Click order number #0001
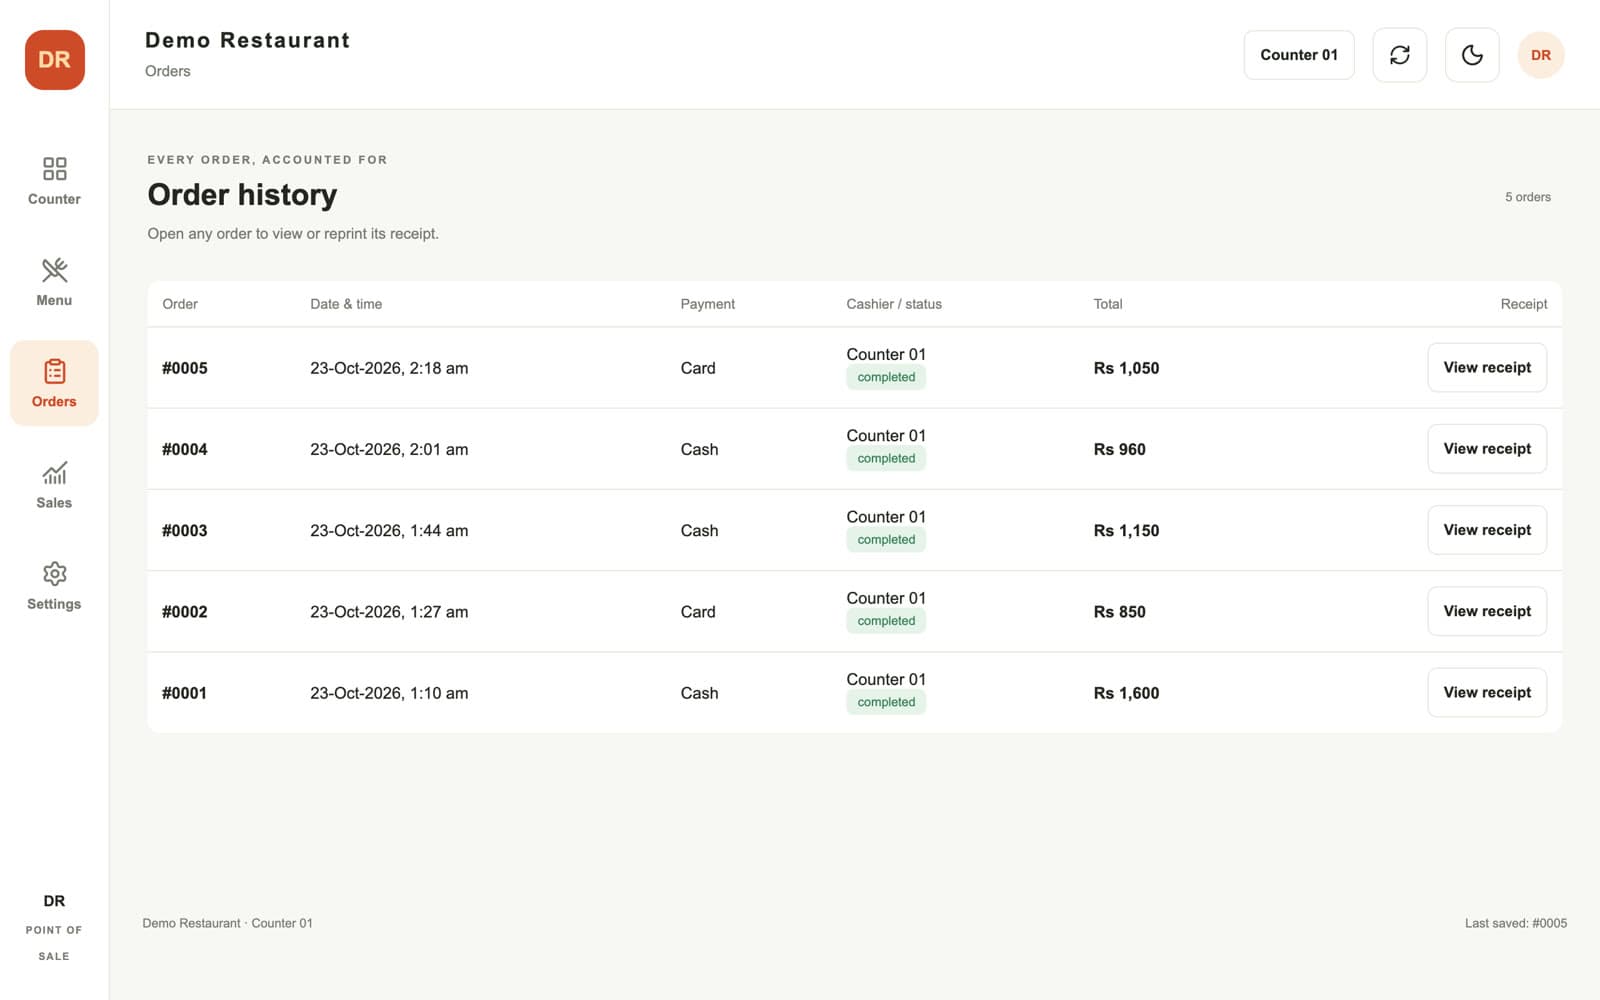The height and width of the screenshot is (1000, 1600). pyautogui.click(x=185, y=693)
